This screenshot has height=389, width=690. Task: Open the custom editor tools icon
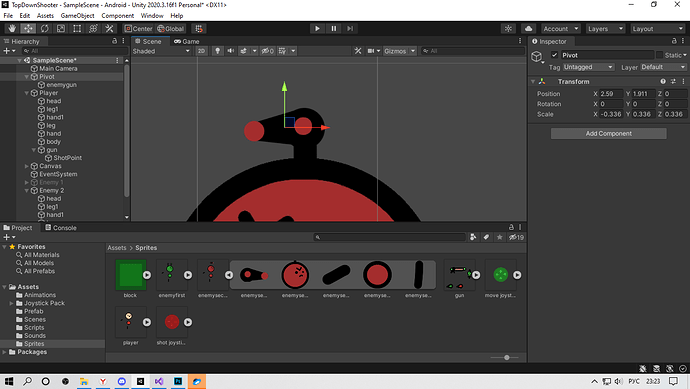pyautogui.click(x=110, y=29)
